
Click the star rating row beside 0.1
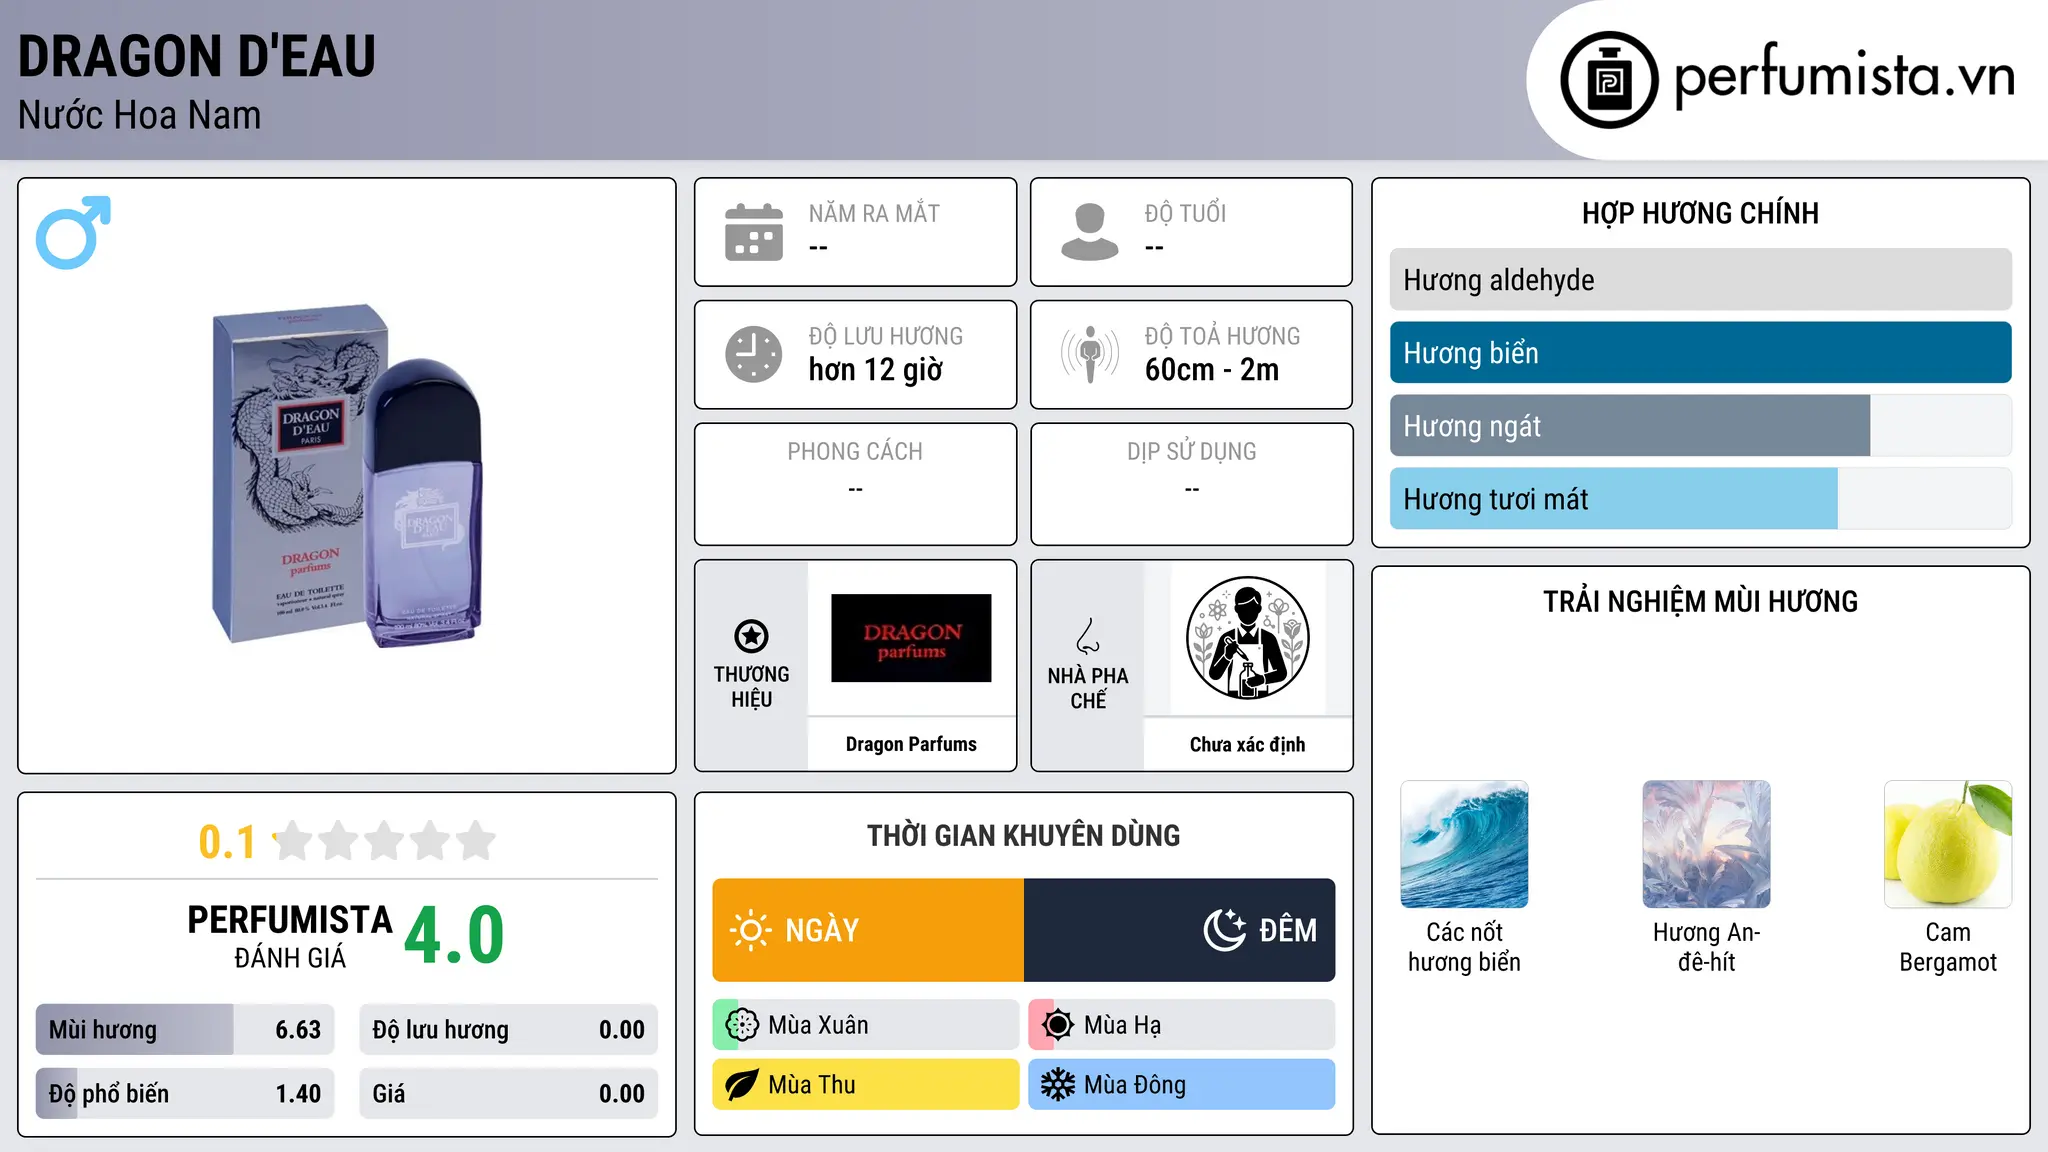click(385, 841)
